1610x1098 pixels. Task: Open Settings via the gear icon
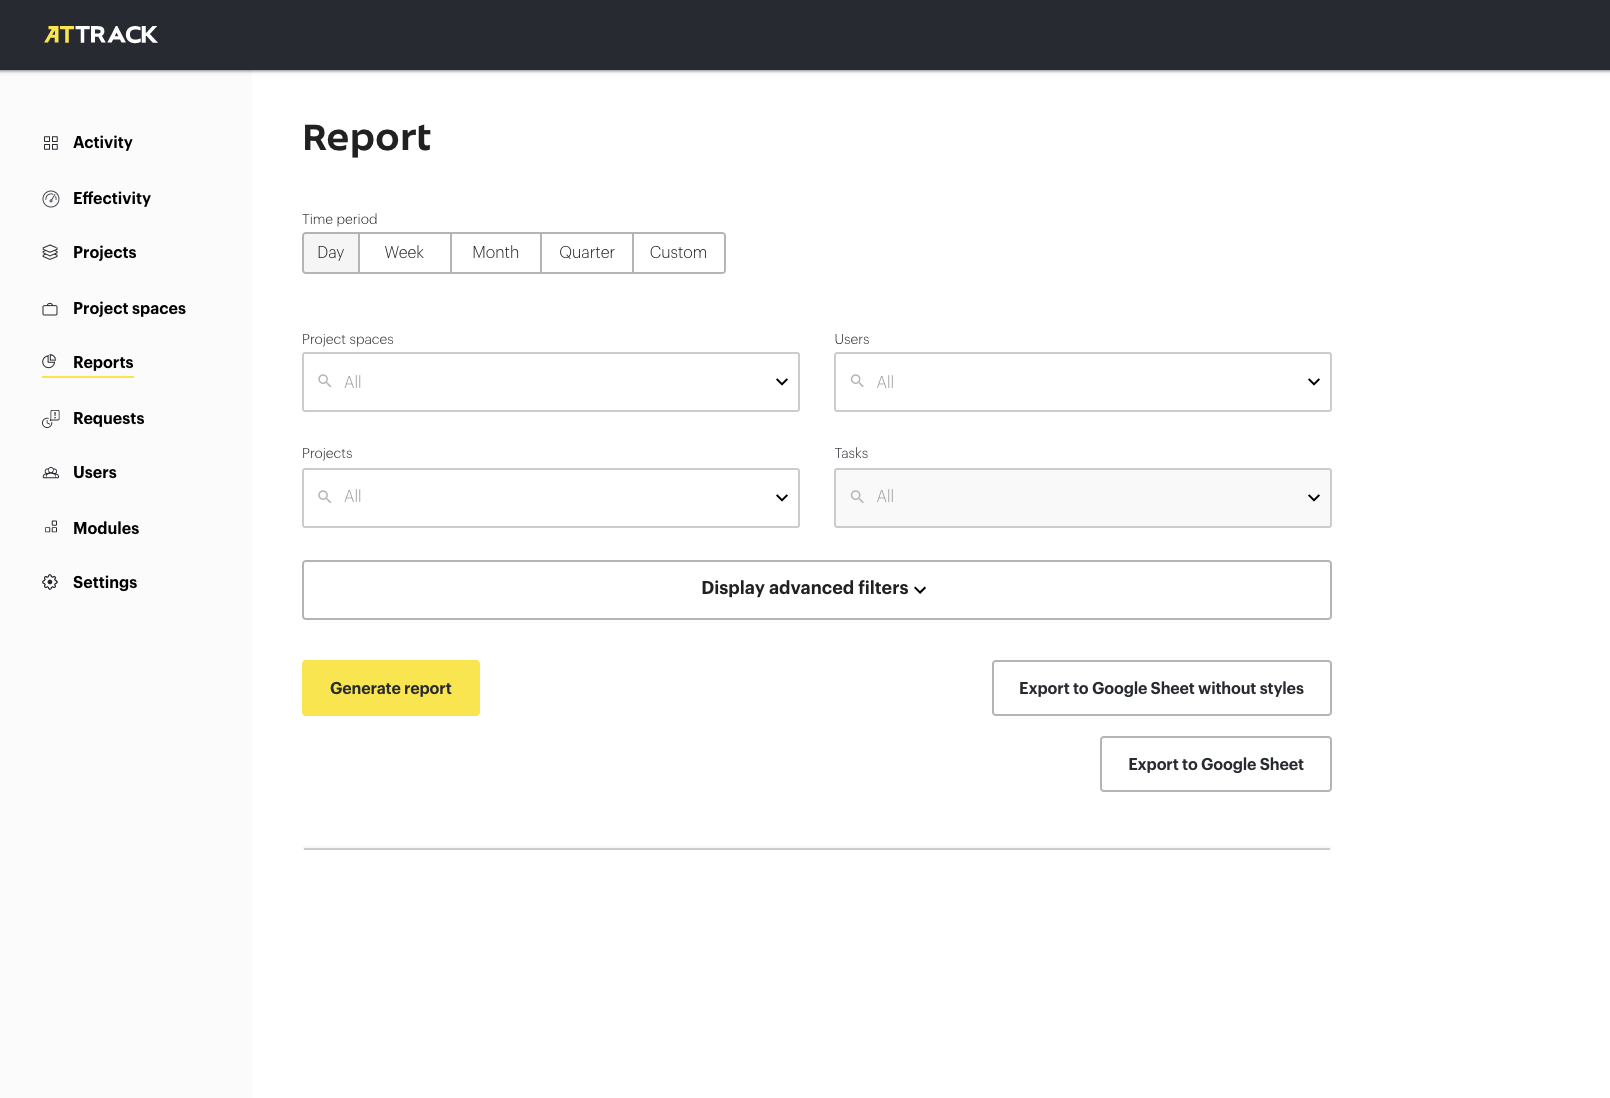pos(50,582)
